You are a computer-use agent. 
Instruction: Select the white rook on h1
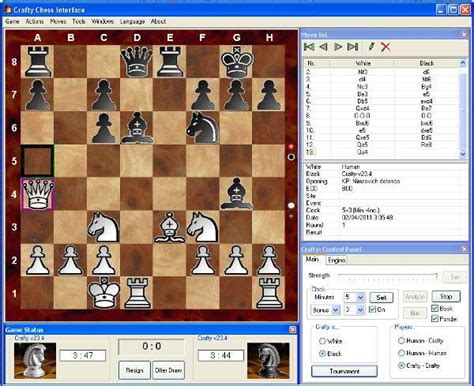[x=269, y=293]
